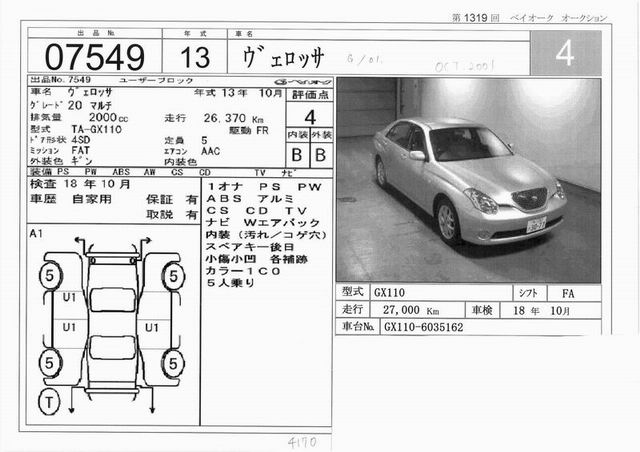Click the displacement value 2000cc
This screenshot has width=640, height=452.
[x=108, y=118]
